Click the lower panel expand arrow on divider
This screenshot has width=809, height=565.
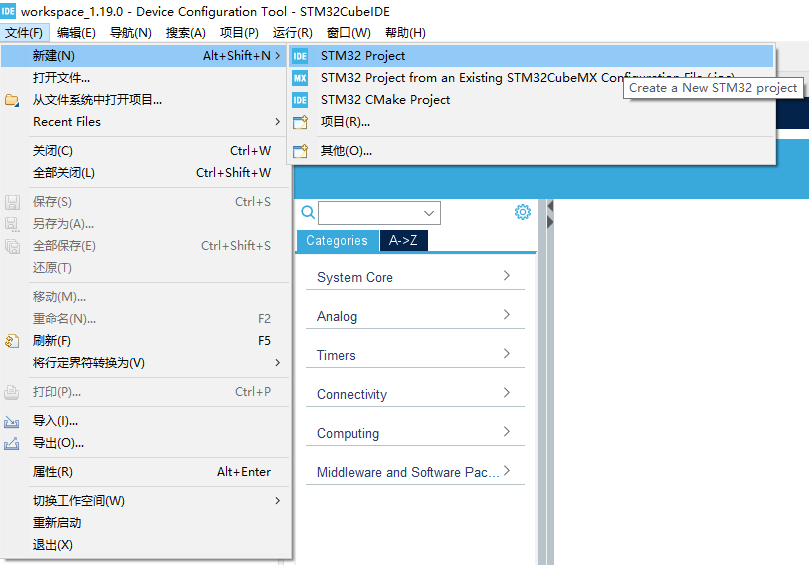click(550, 222)
